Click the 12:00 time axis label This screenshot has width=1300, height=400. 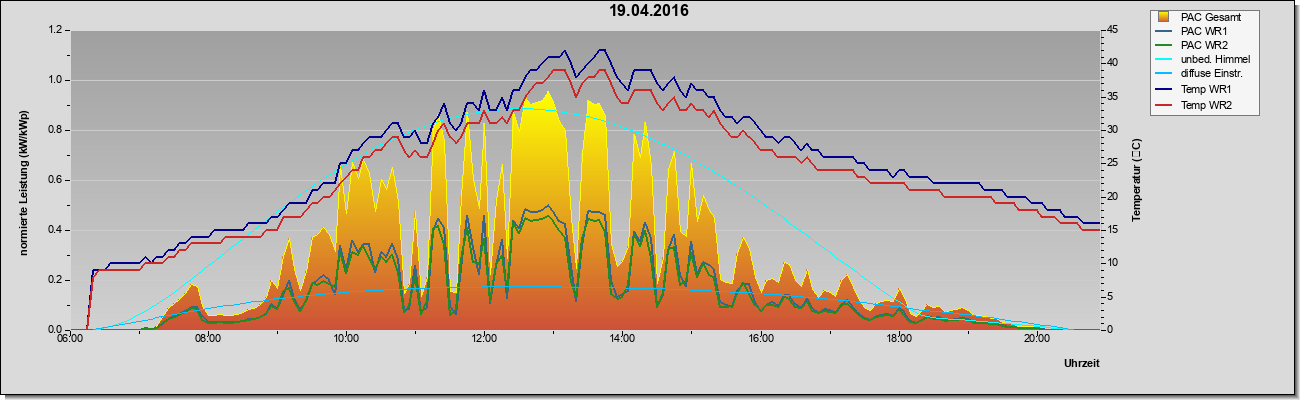[x=484, y=339]
